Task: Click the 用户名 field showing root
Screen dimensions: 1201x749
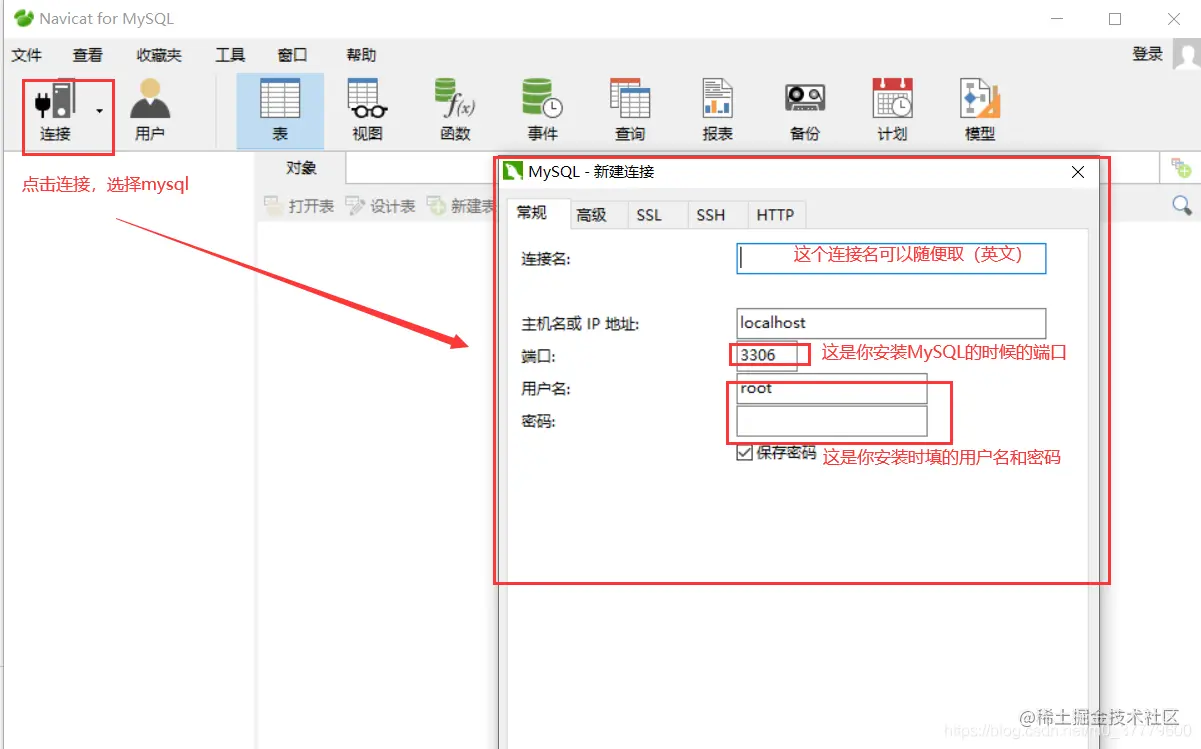Action: tap(832, 388)
